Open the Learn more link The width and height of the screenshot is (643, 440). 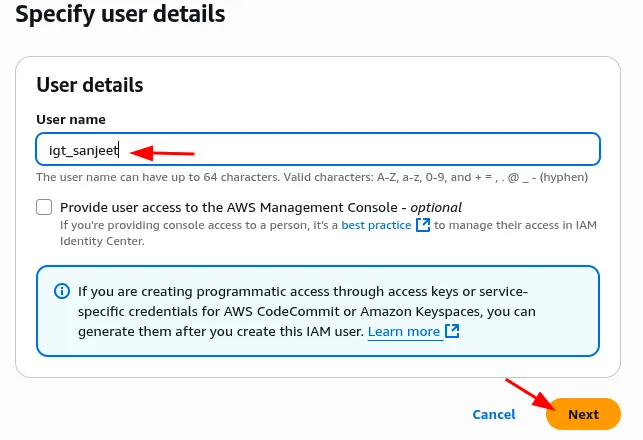tap(403, 331)
